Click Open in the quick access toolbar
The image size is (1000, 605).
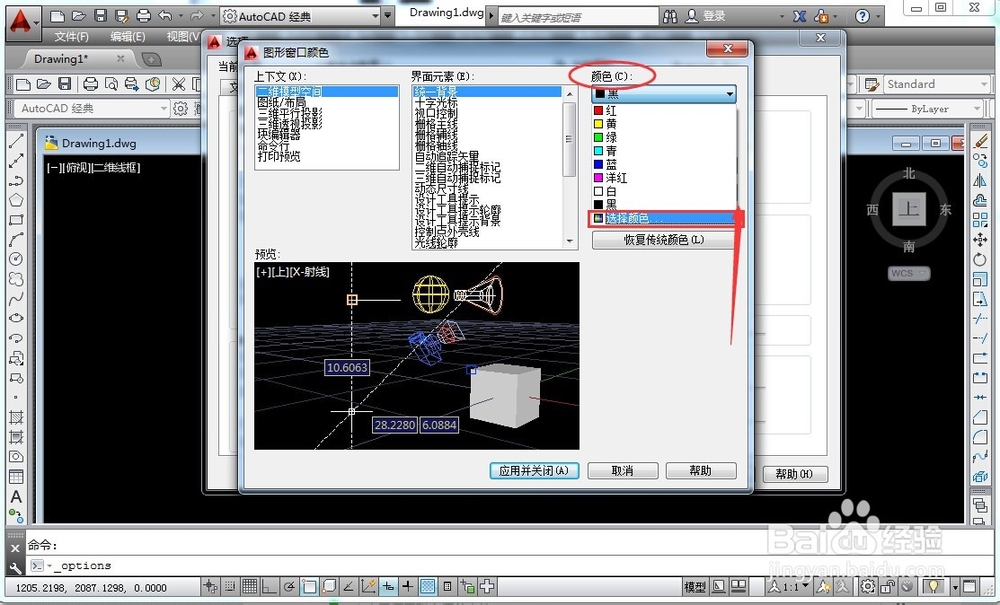79,16
